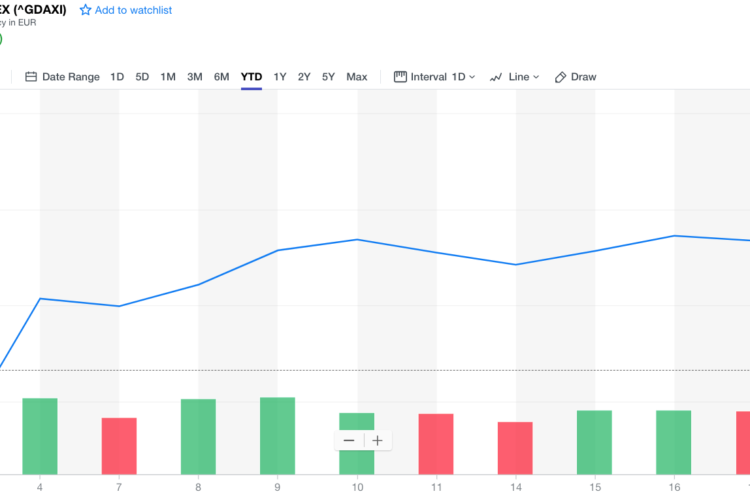Select the 1M range tab
This screenshot has width=750, height=500.
pyautogui.click(x=168, y=77)
